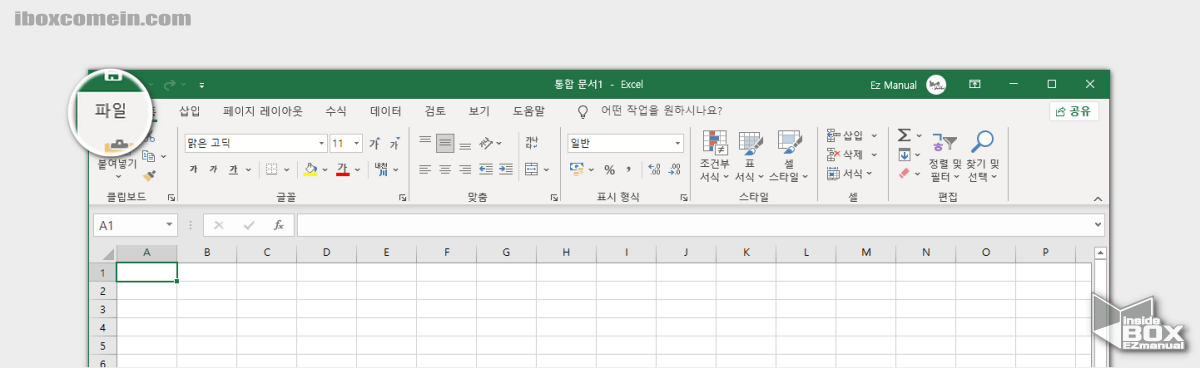Click the Clear eraser icon
Image resolution: width=1200 pixels, height=368 pixels.
(x=904, y=173)
